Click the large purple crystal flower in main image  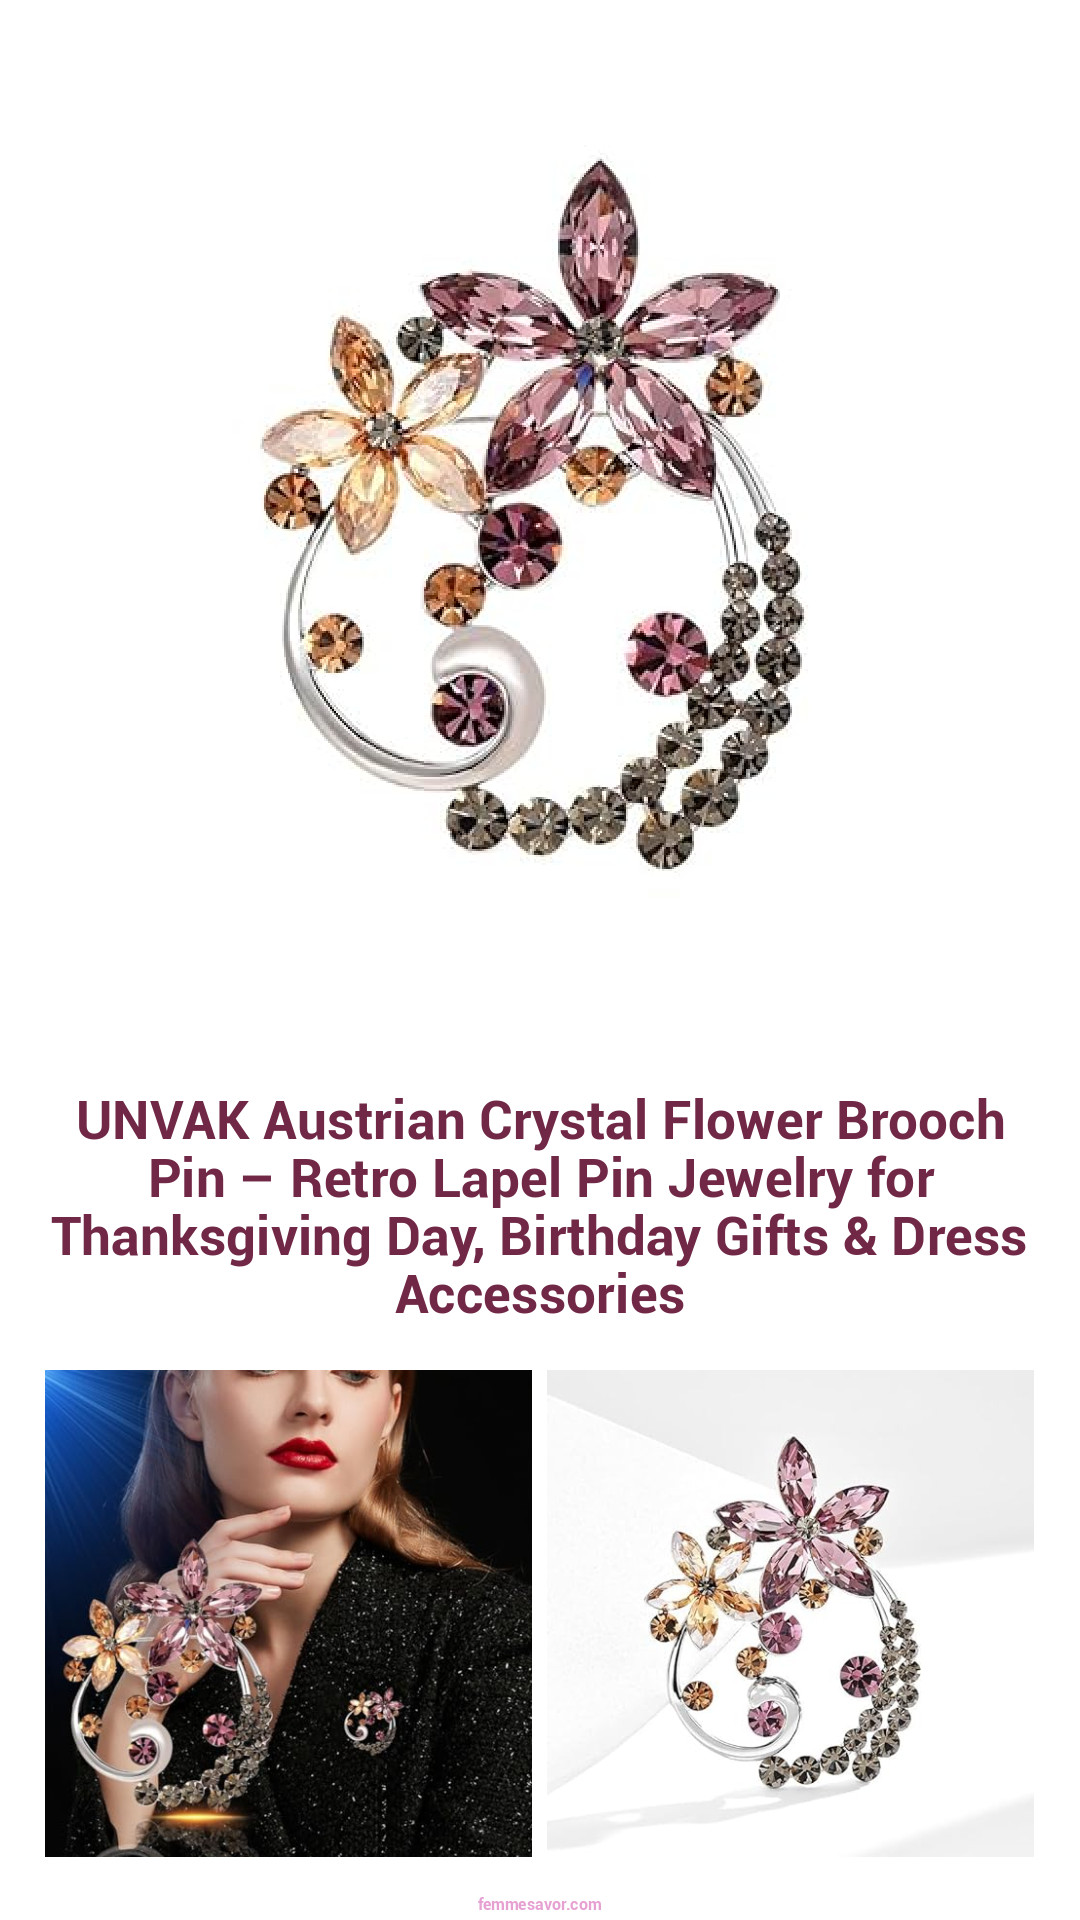(598, 335)
